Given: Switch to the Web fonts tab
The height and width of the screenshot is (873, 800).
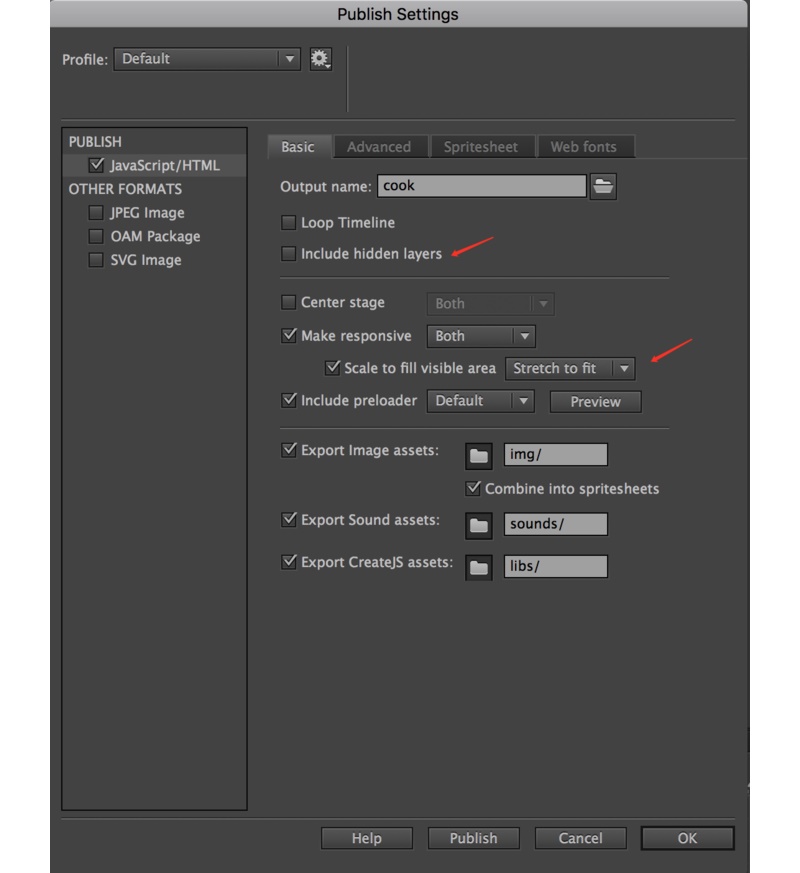Looking at the screenshot, I should pos(583,147).
